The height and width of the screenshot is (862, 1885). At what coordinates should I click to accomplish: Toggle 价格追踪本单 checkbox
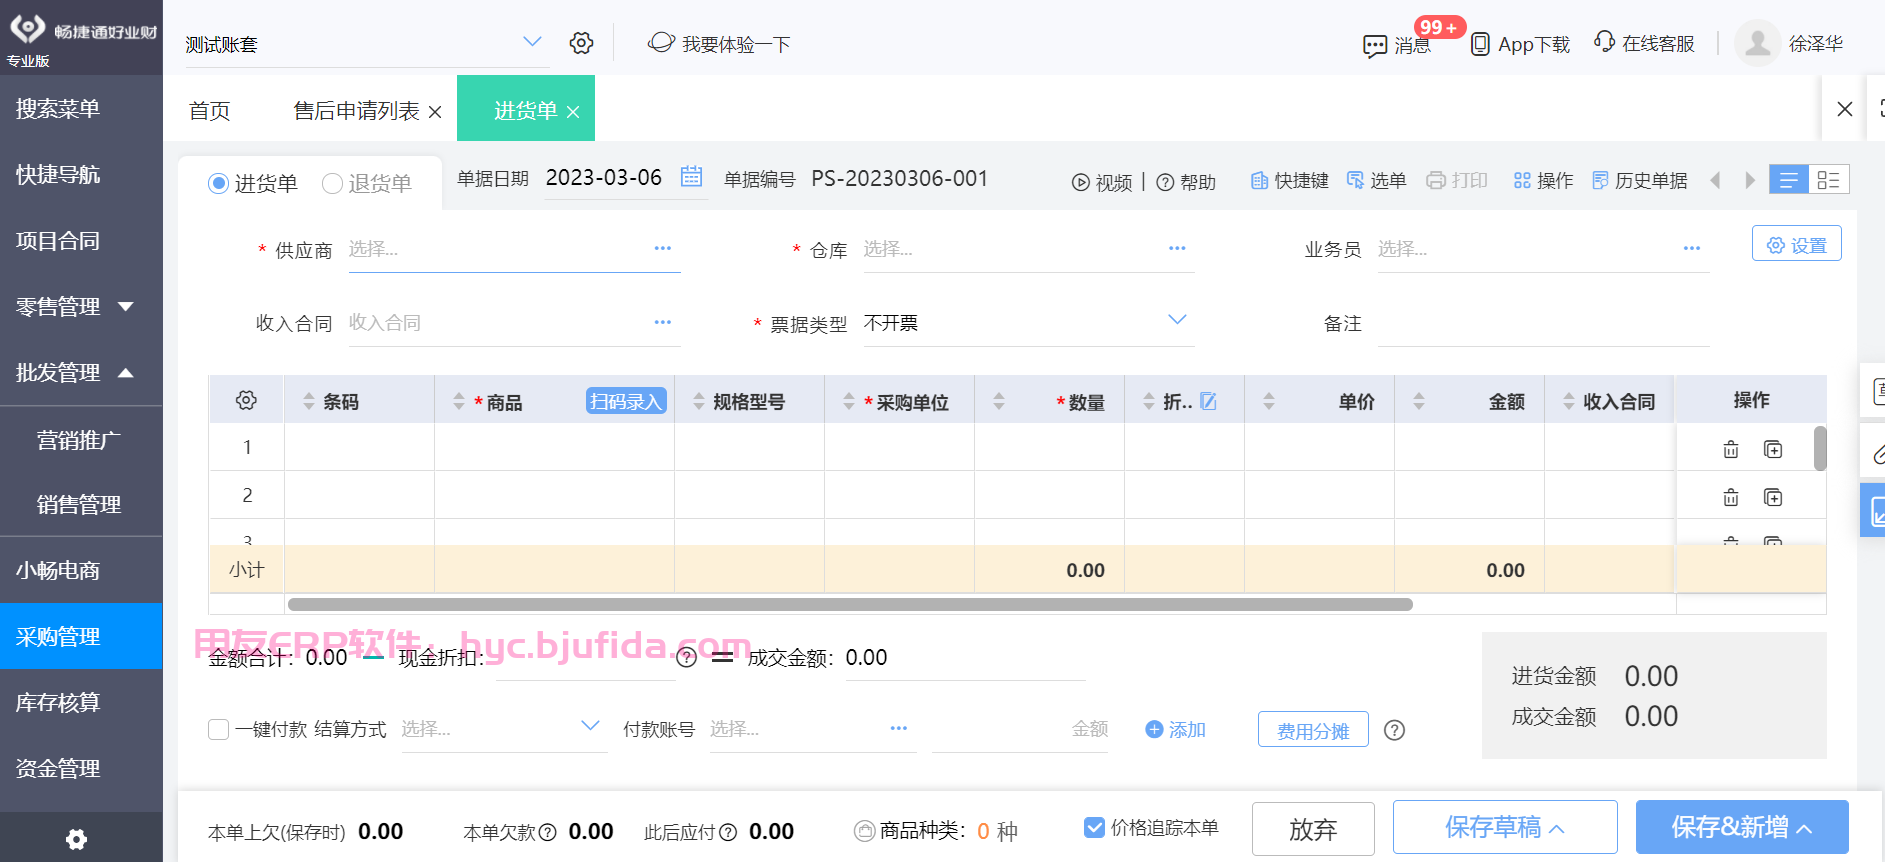[x=1095, y=827]
